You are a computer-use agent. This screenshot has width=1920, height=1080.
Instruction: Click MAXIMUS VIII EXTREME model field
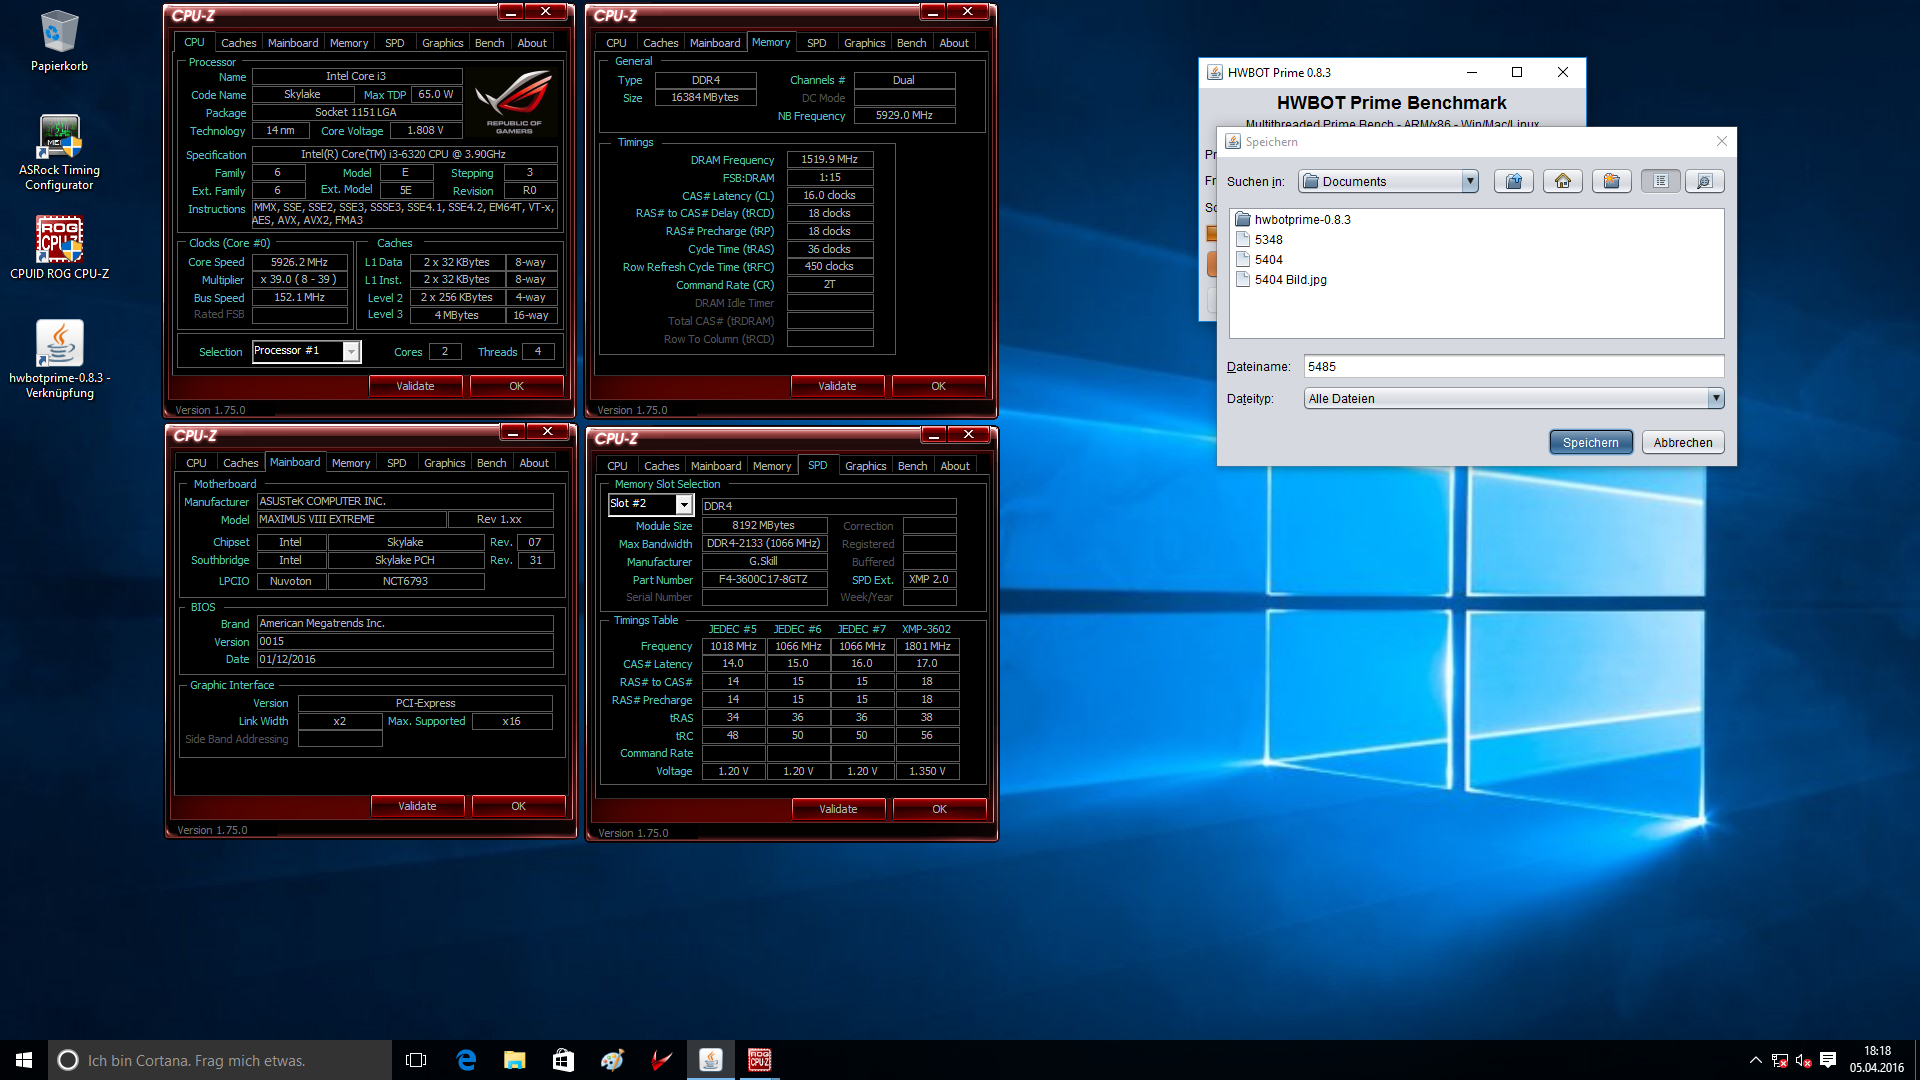click(x=351, y=519)
